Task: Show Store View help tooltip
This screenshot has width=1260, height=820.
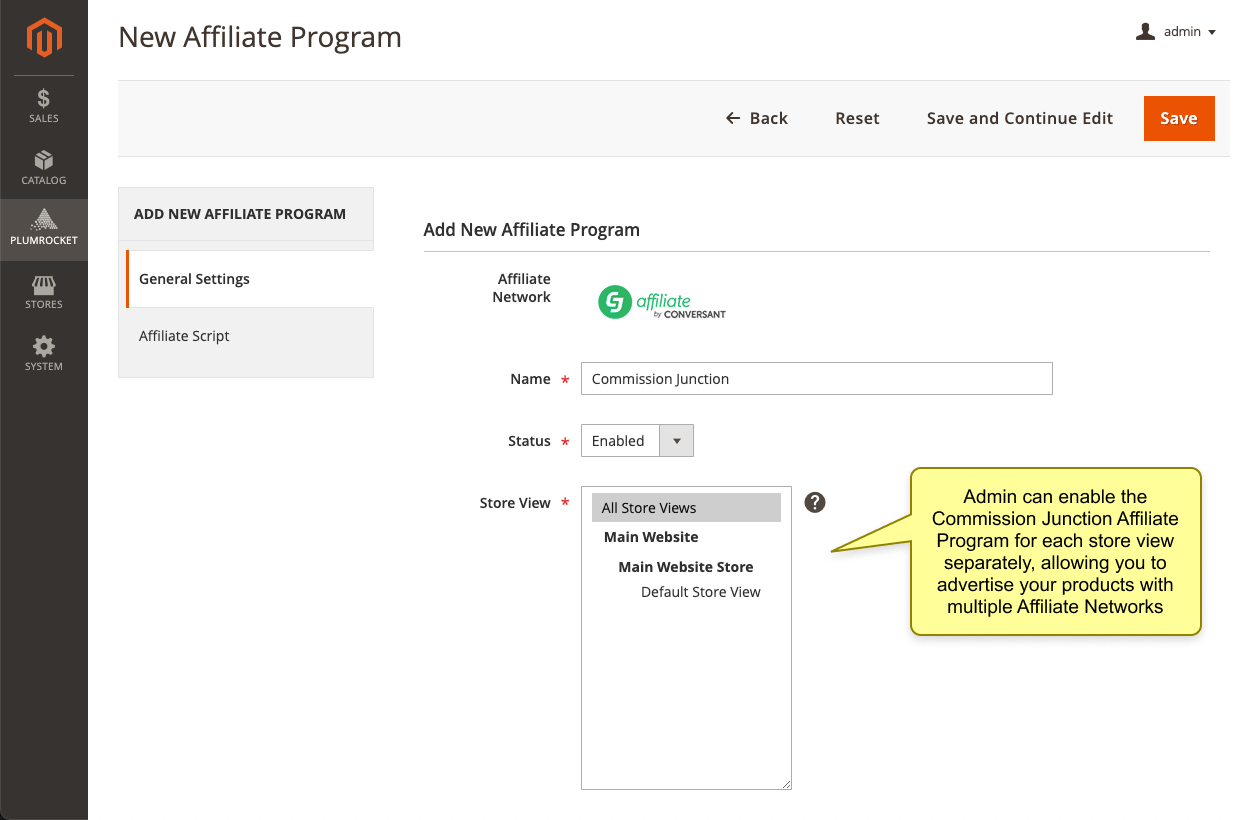Action: [815, 503]
